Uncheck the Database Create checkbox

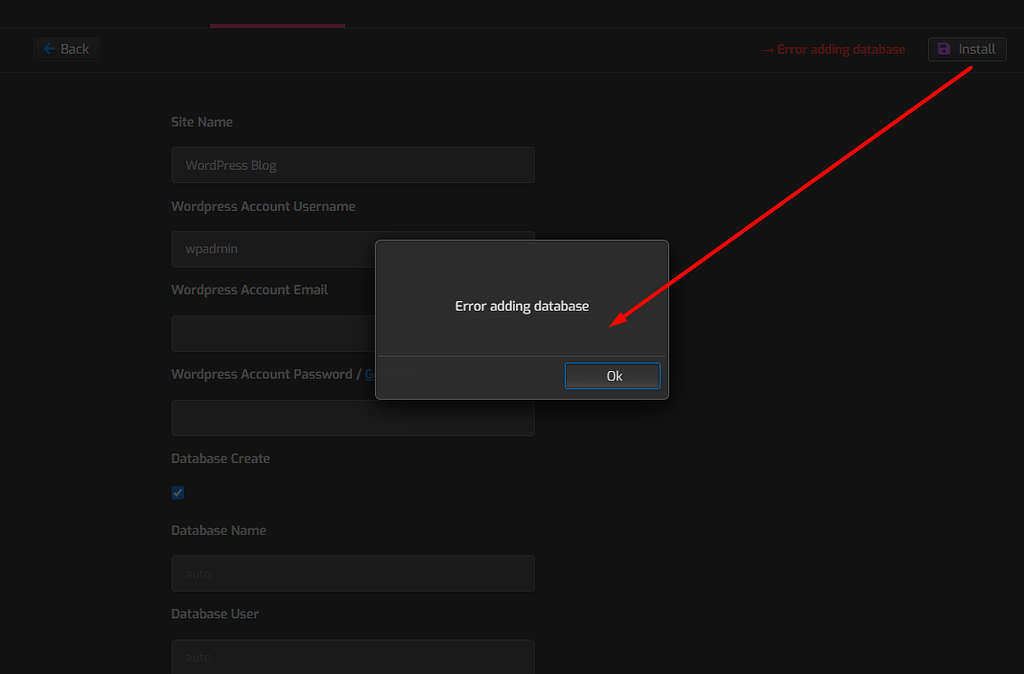177,492
